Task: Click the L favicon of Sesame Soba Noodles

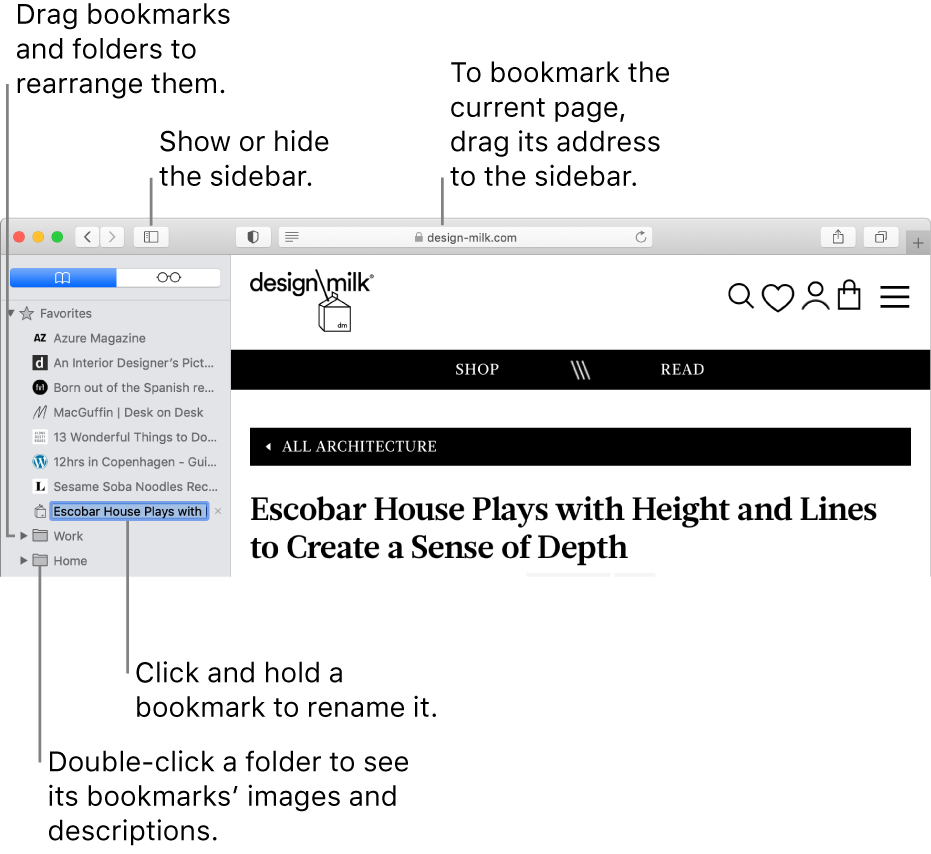Action: [x=40, y=486]
